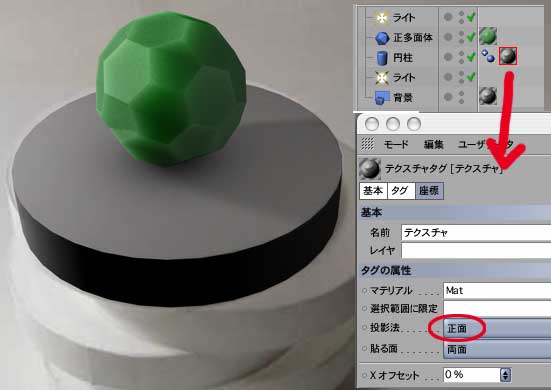This screenshot has height=390, width=551.
Task: Toggle the green check on ライト above 背景
Action: pyautogui.click(x=472, y=76)
